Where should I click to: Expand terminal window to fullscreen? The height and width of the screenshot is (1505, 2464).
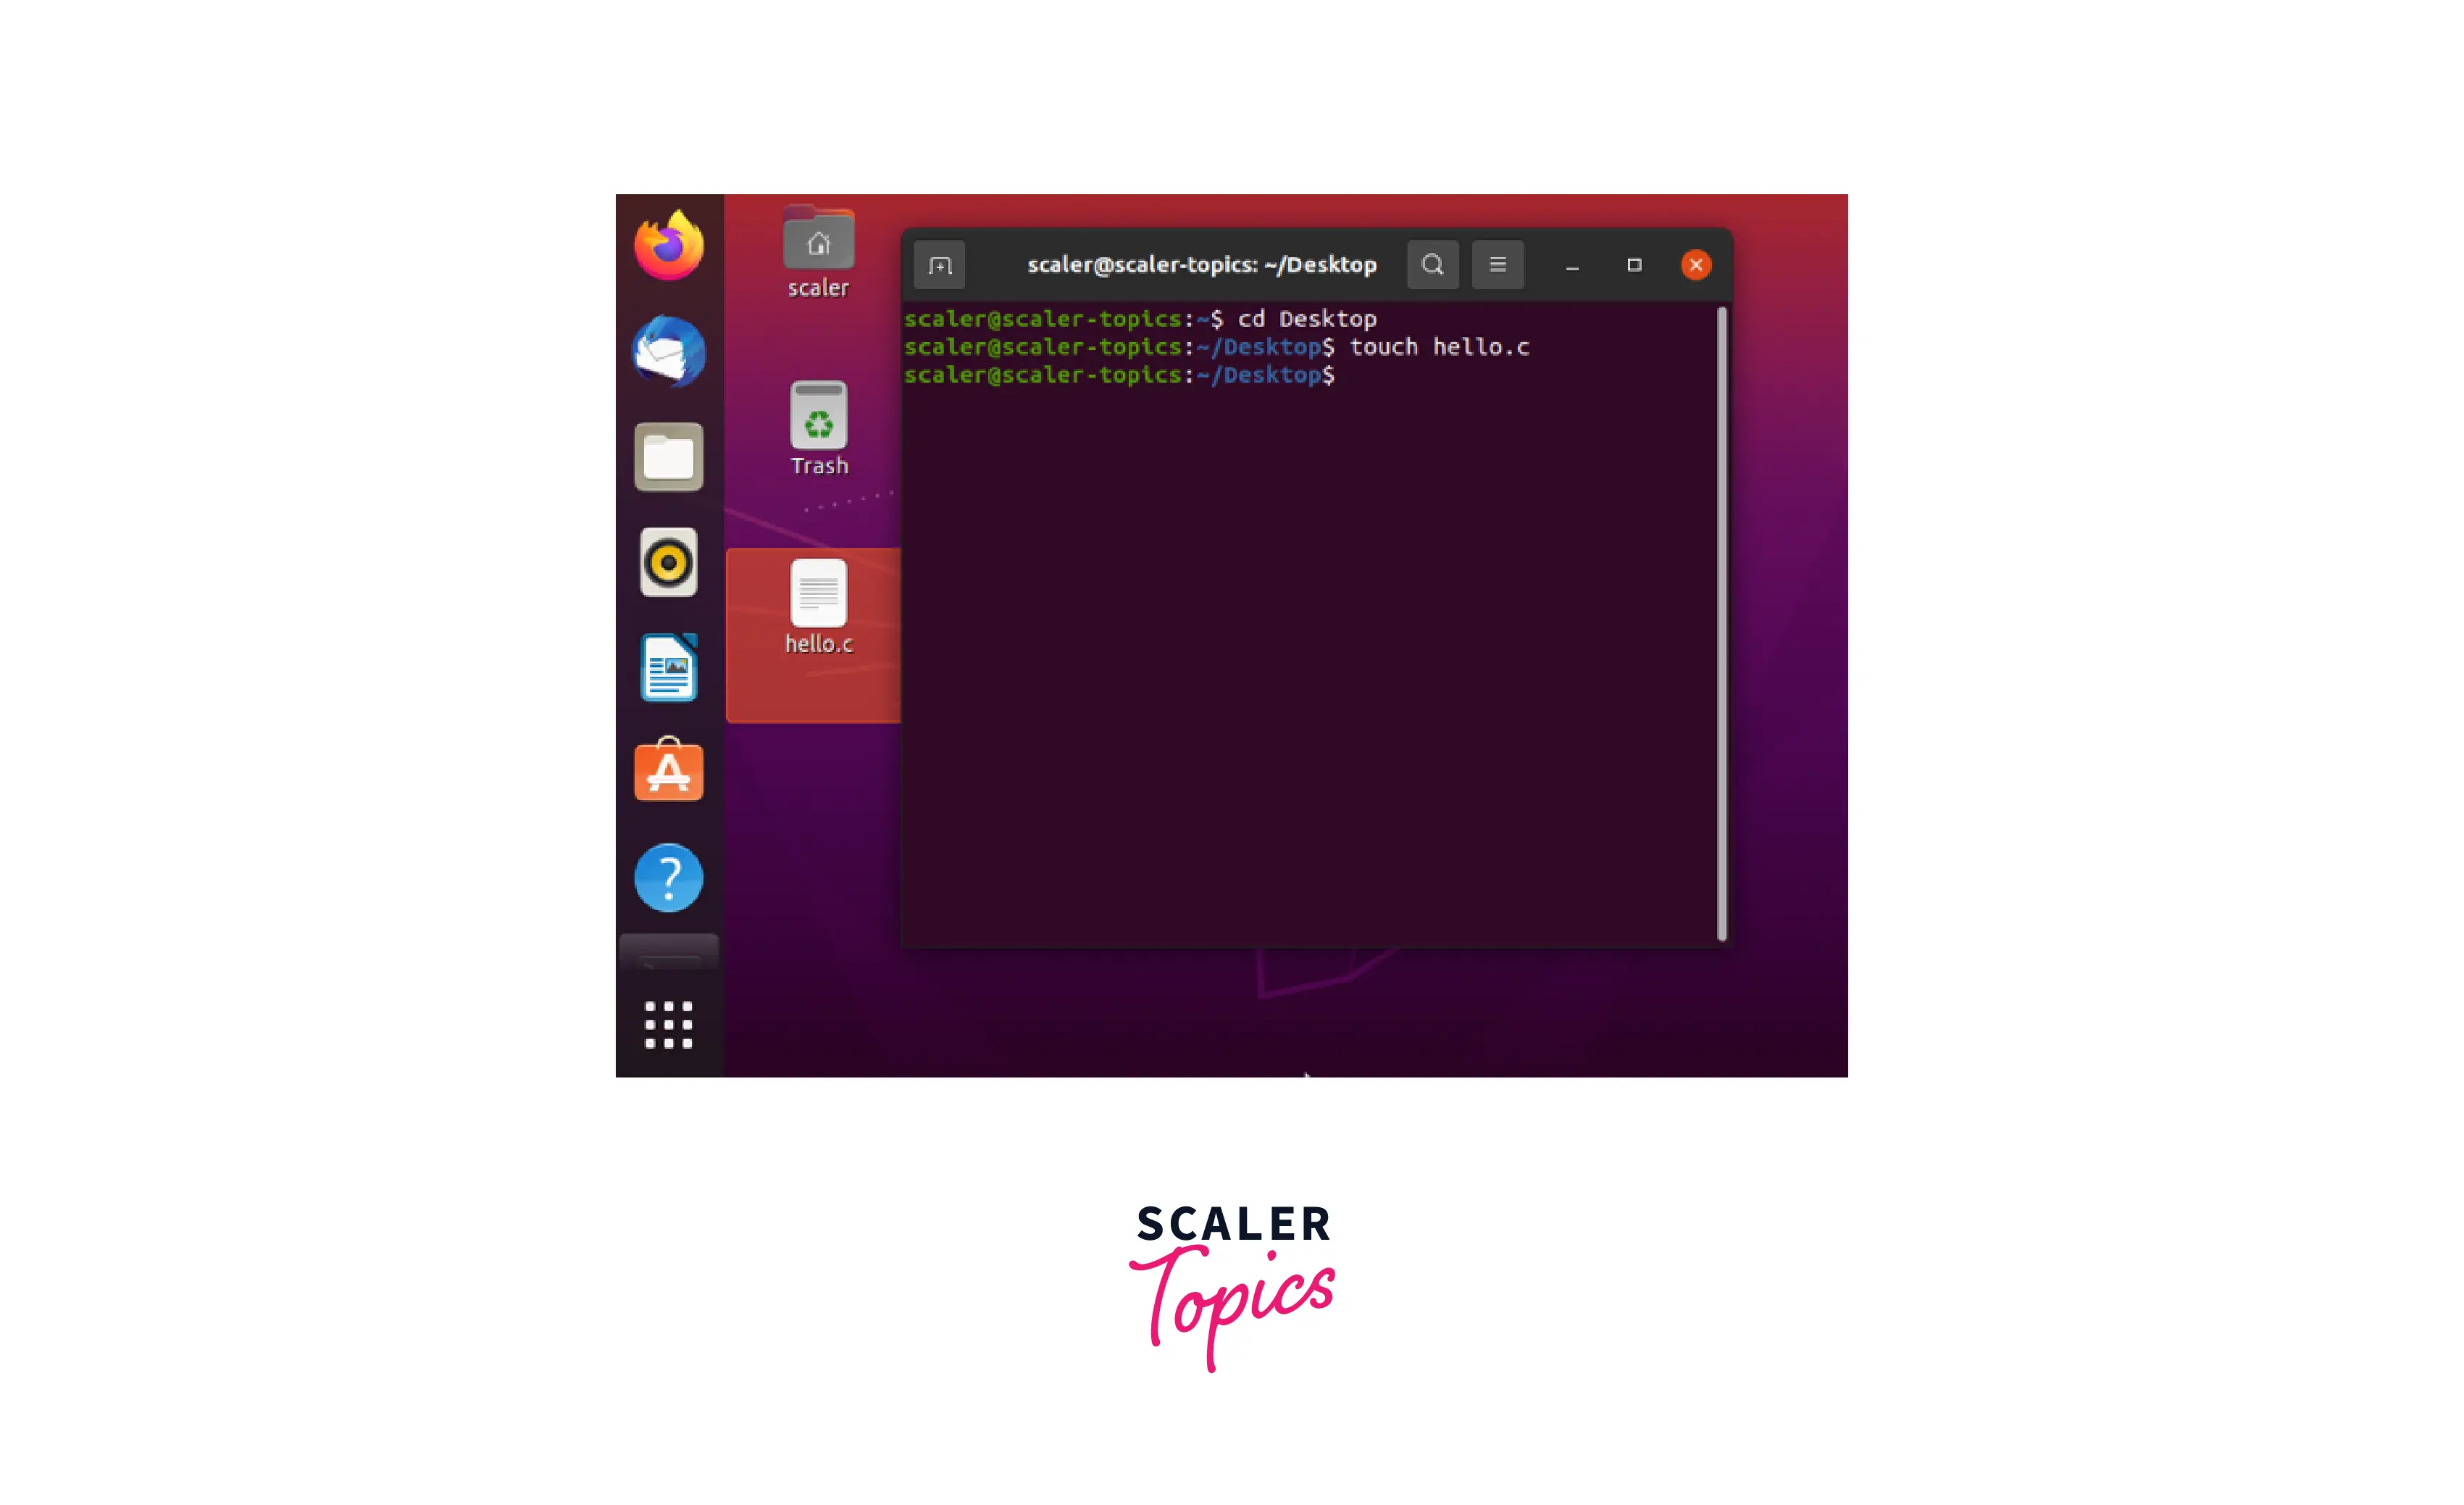[1632, 264]
